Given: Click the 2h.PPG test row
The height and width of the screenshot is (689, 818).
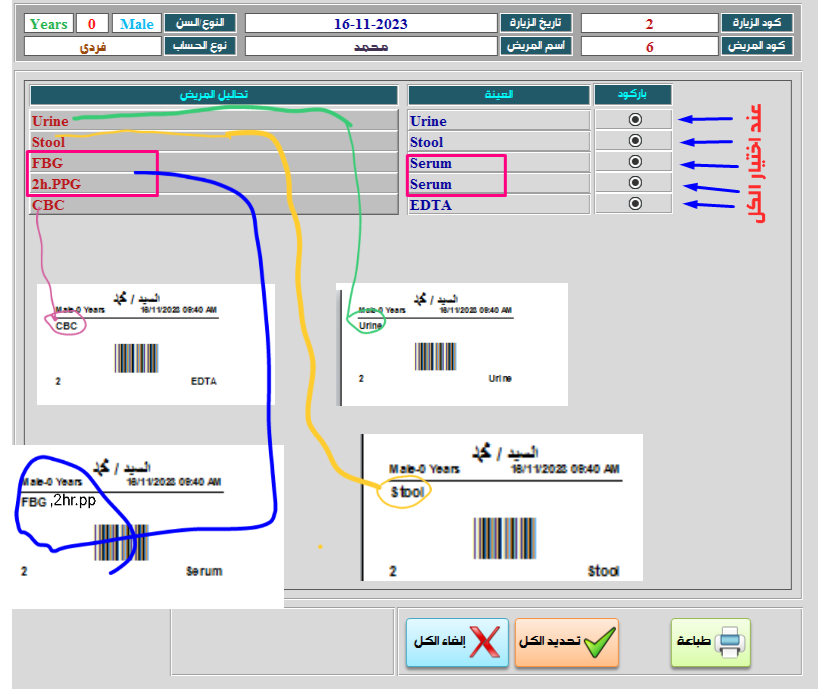Looking at the screenshot, I should point(214,183).
